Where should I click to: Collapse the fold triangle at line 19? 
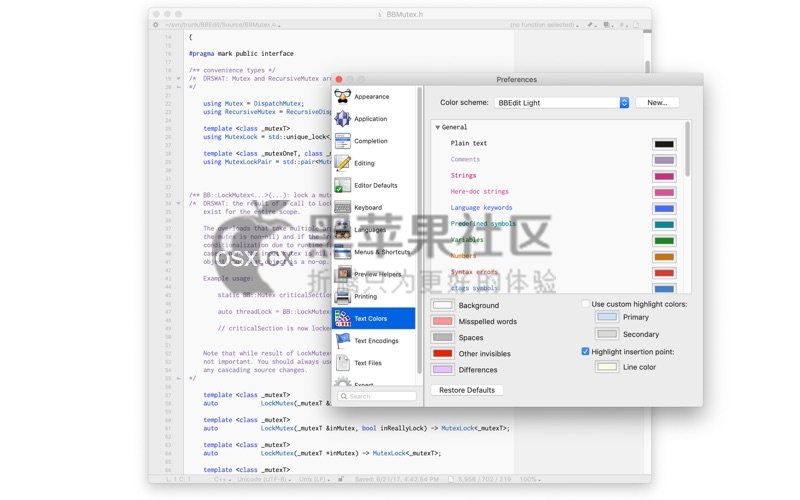click(179, 79)
